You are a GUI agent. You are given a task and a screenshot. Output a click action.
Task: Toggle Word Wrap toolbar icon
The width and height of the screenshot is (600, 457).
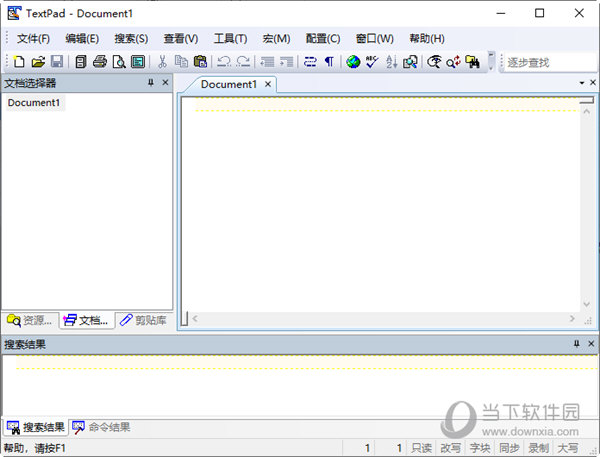pyautogui.click(x=310, y=62)
